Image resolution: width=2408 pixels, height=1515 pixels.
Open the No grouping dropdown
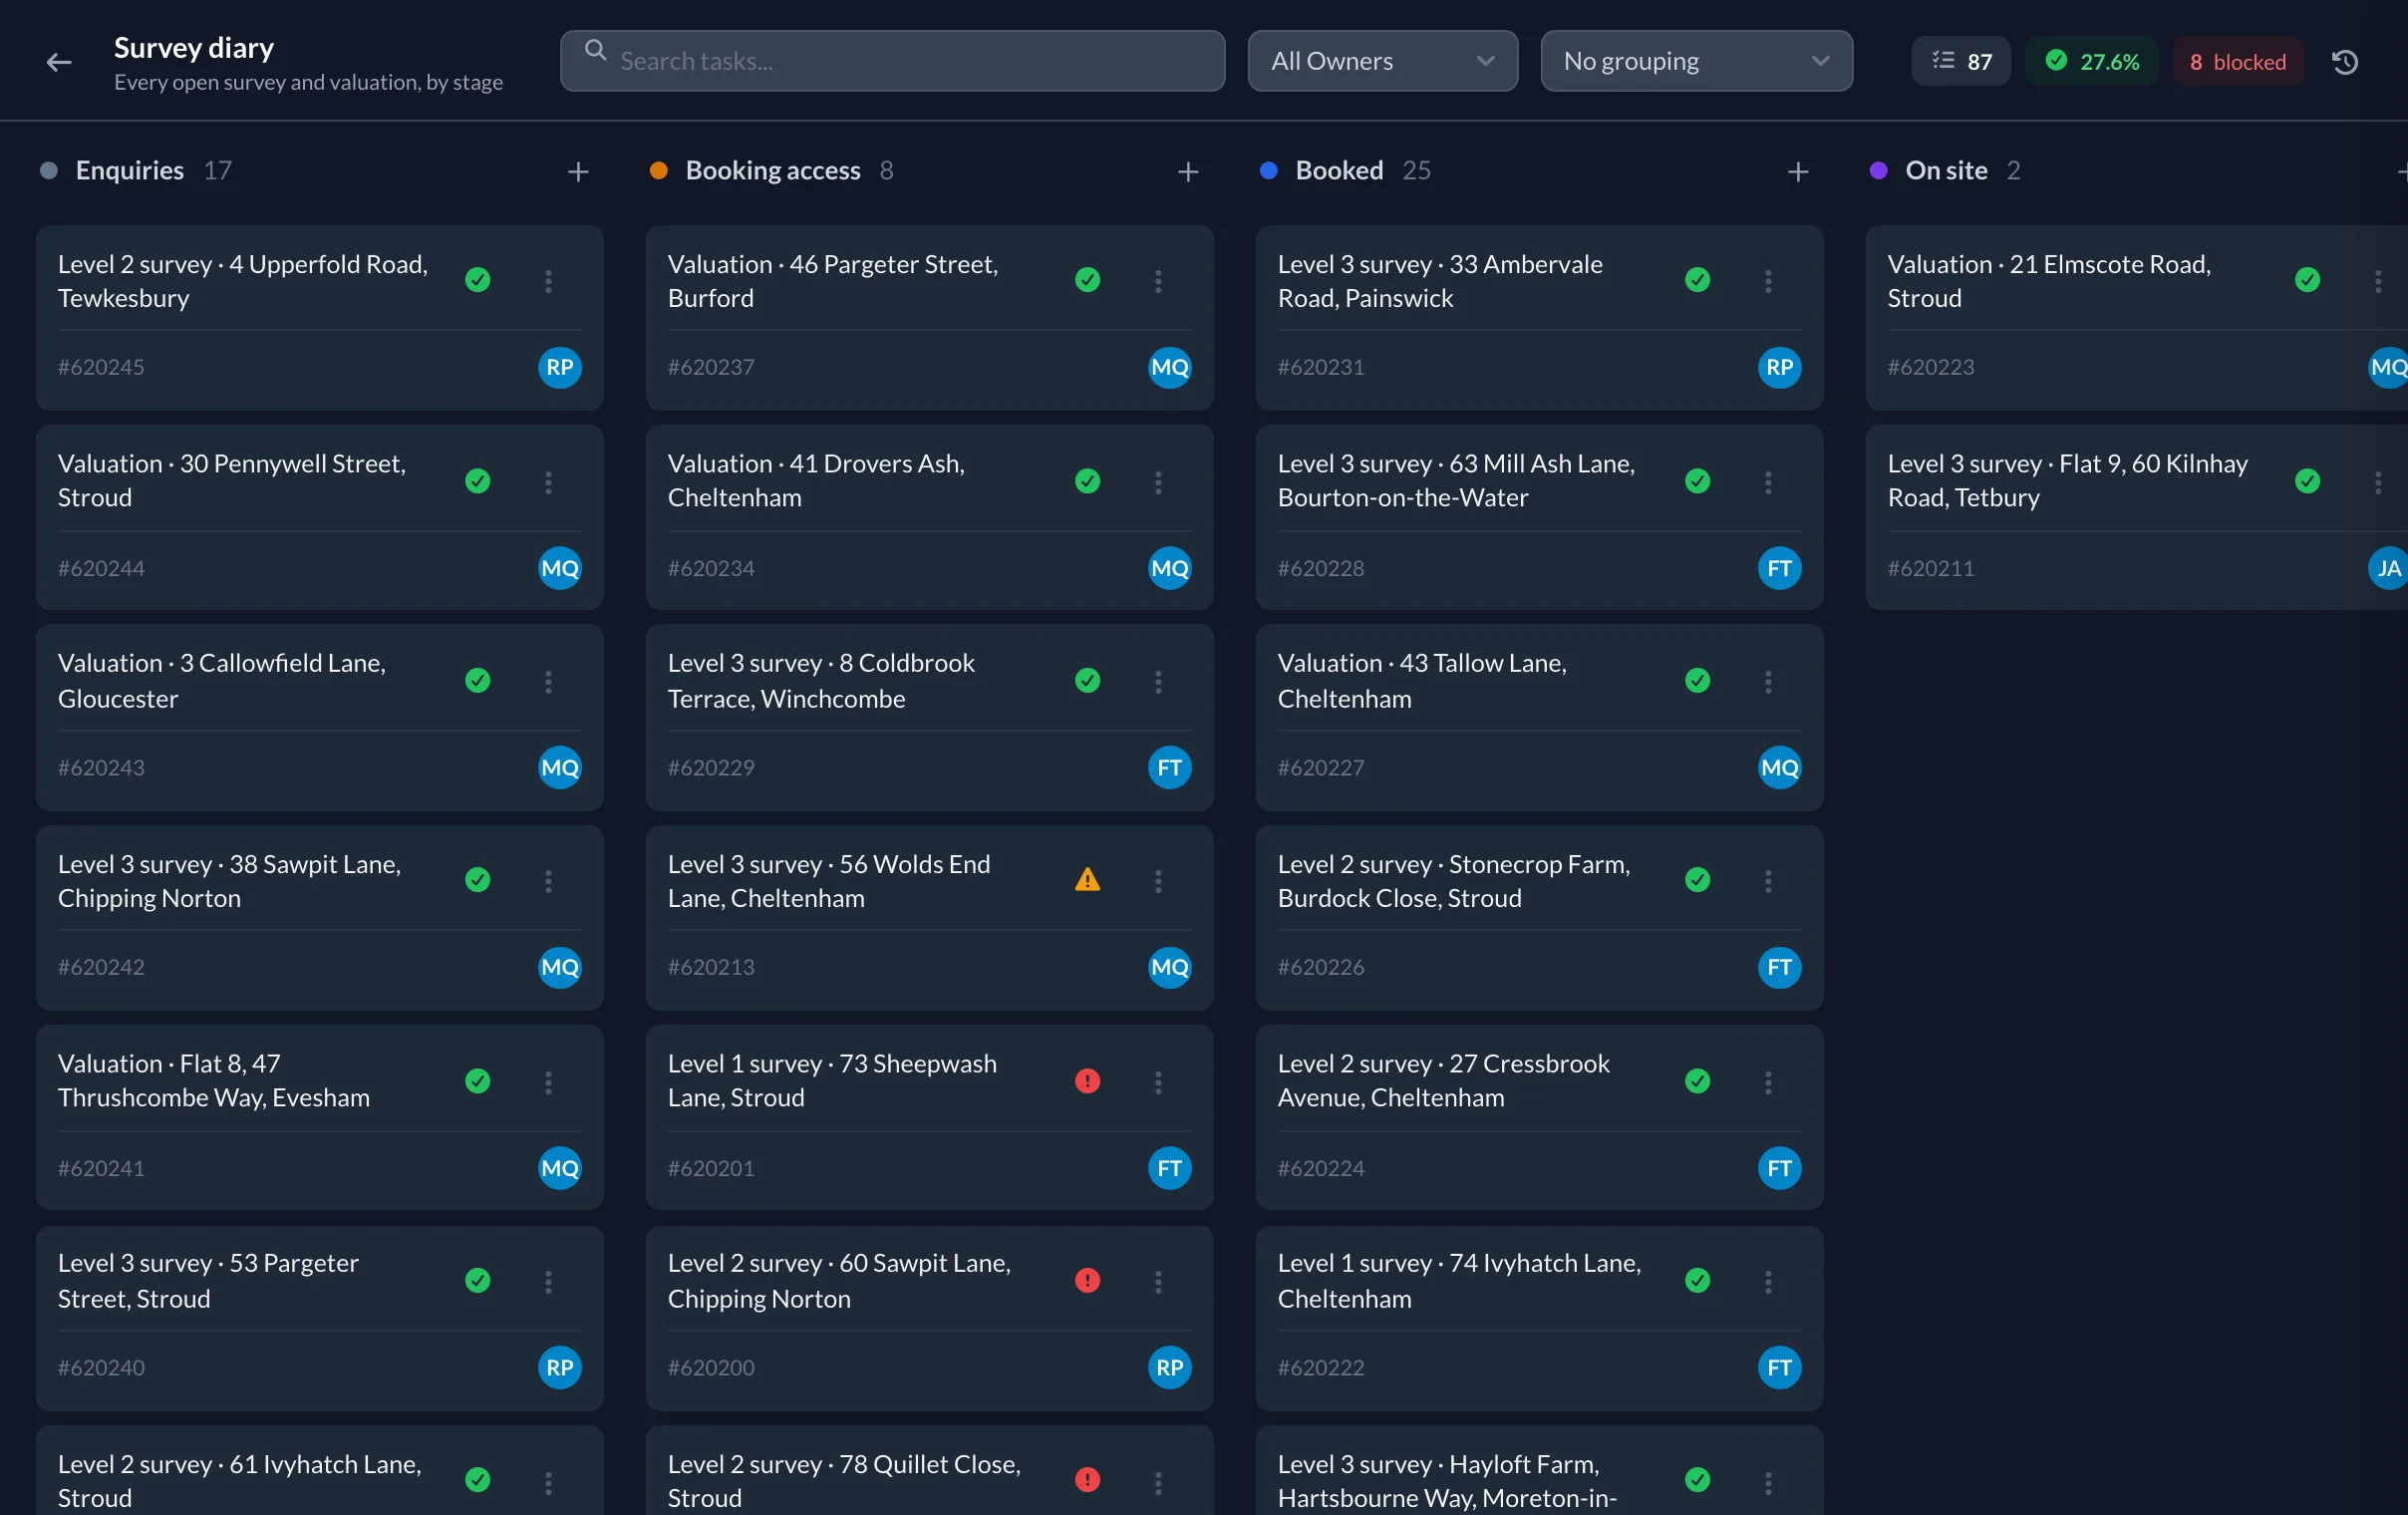point(1696,61)
